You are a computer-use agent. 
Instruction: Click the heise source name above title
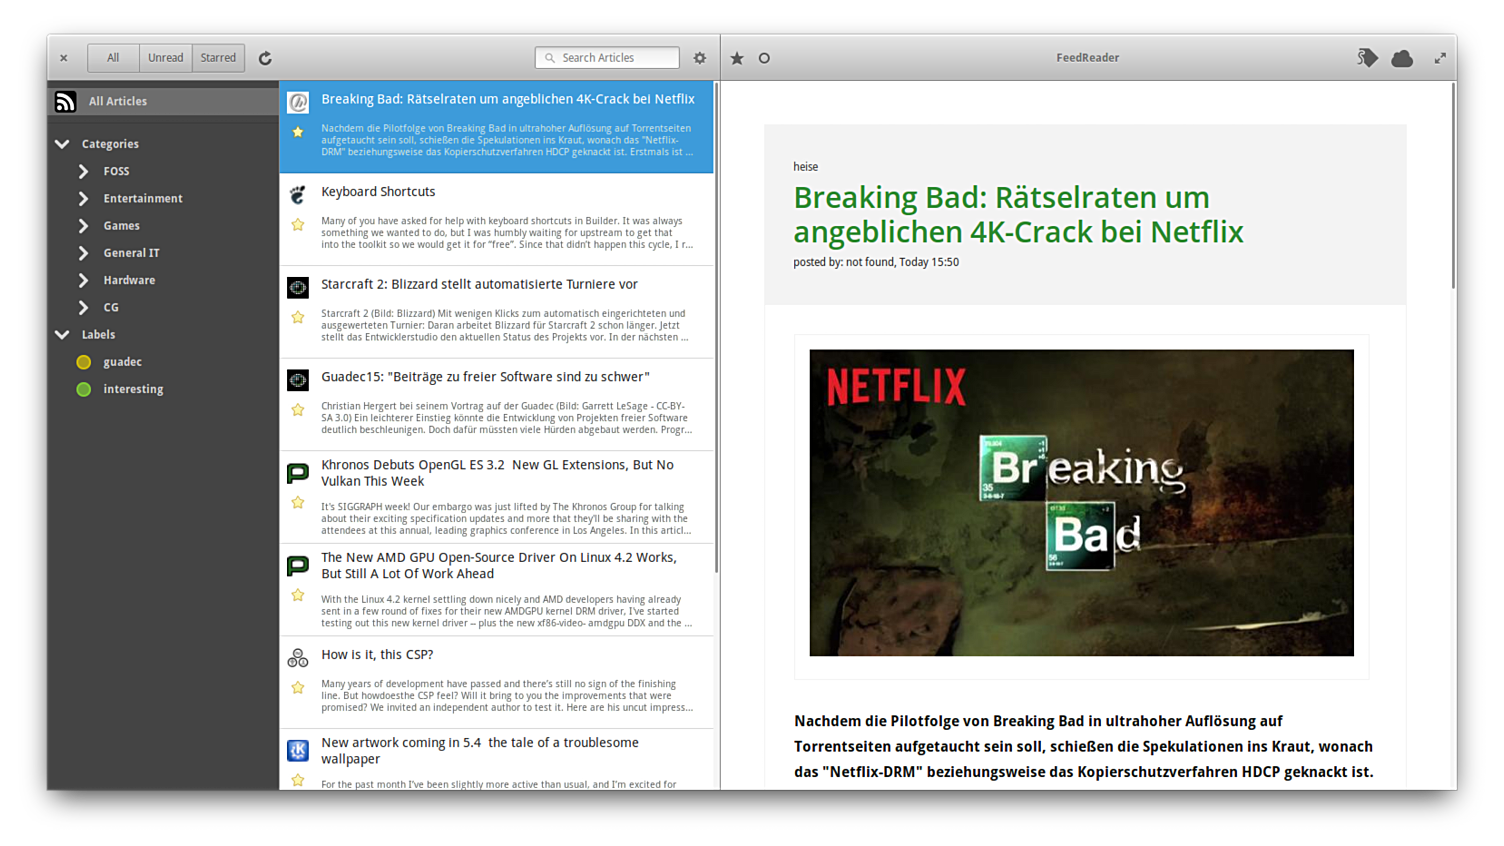point(805,167)
